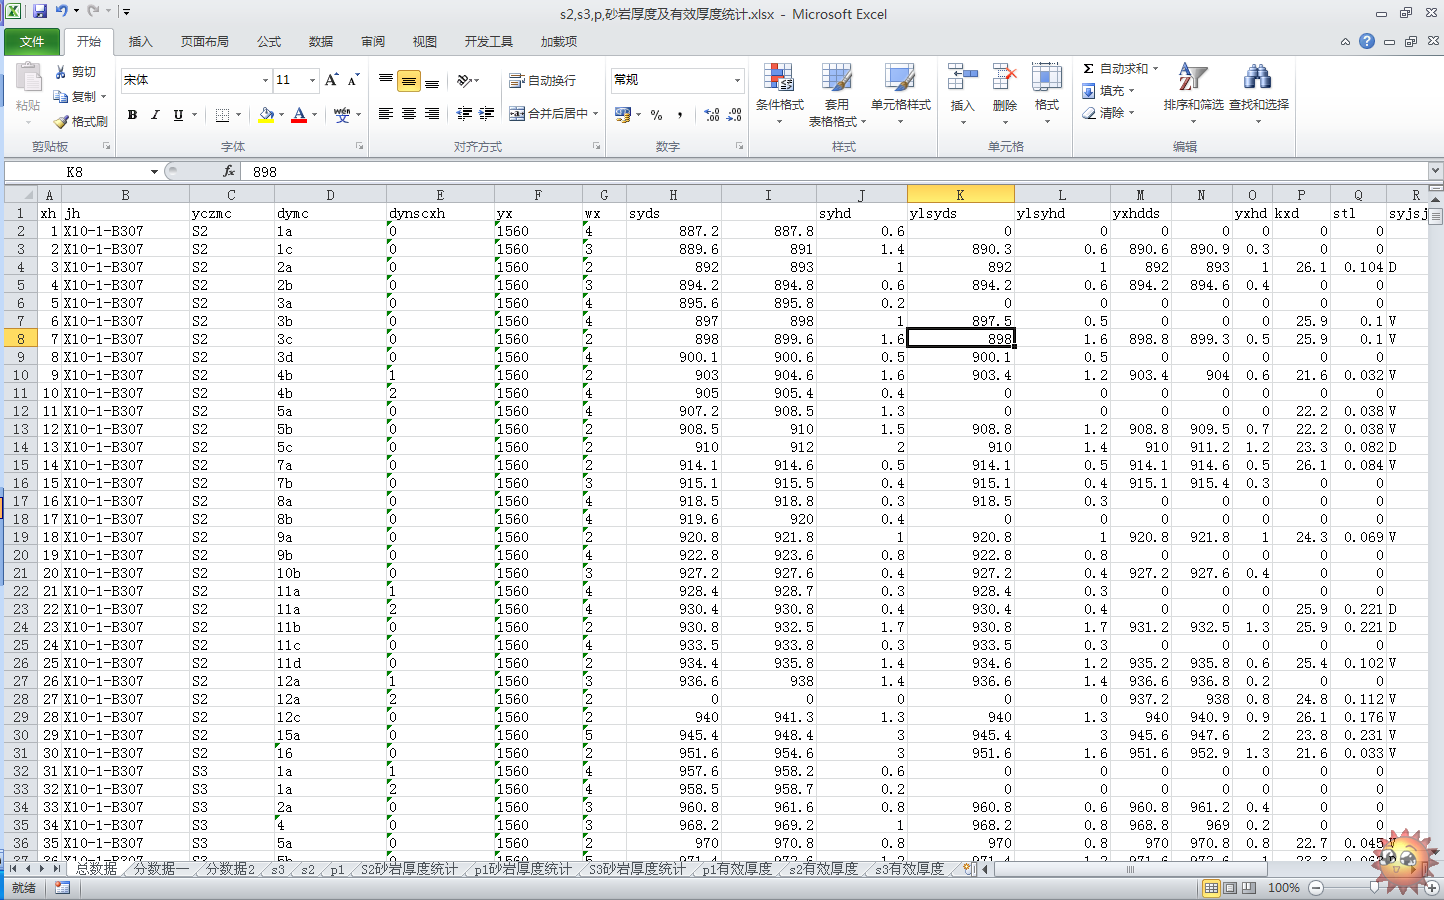Click the text orientation icon
The width and height of the screenshot is (1444, 900).
coord(464,80)
